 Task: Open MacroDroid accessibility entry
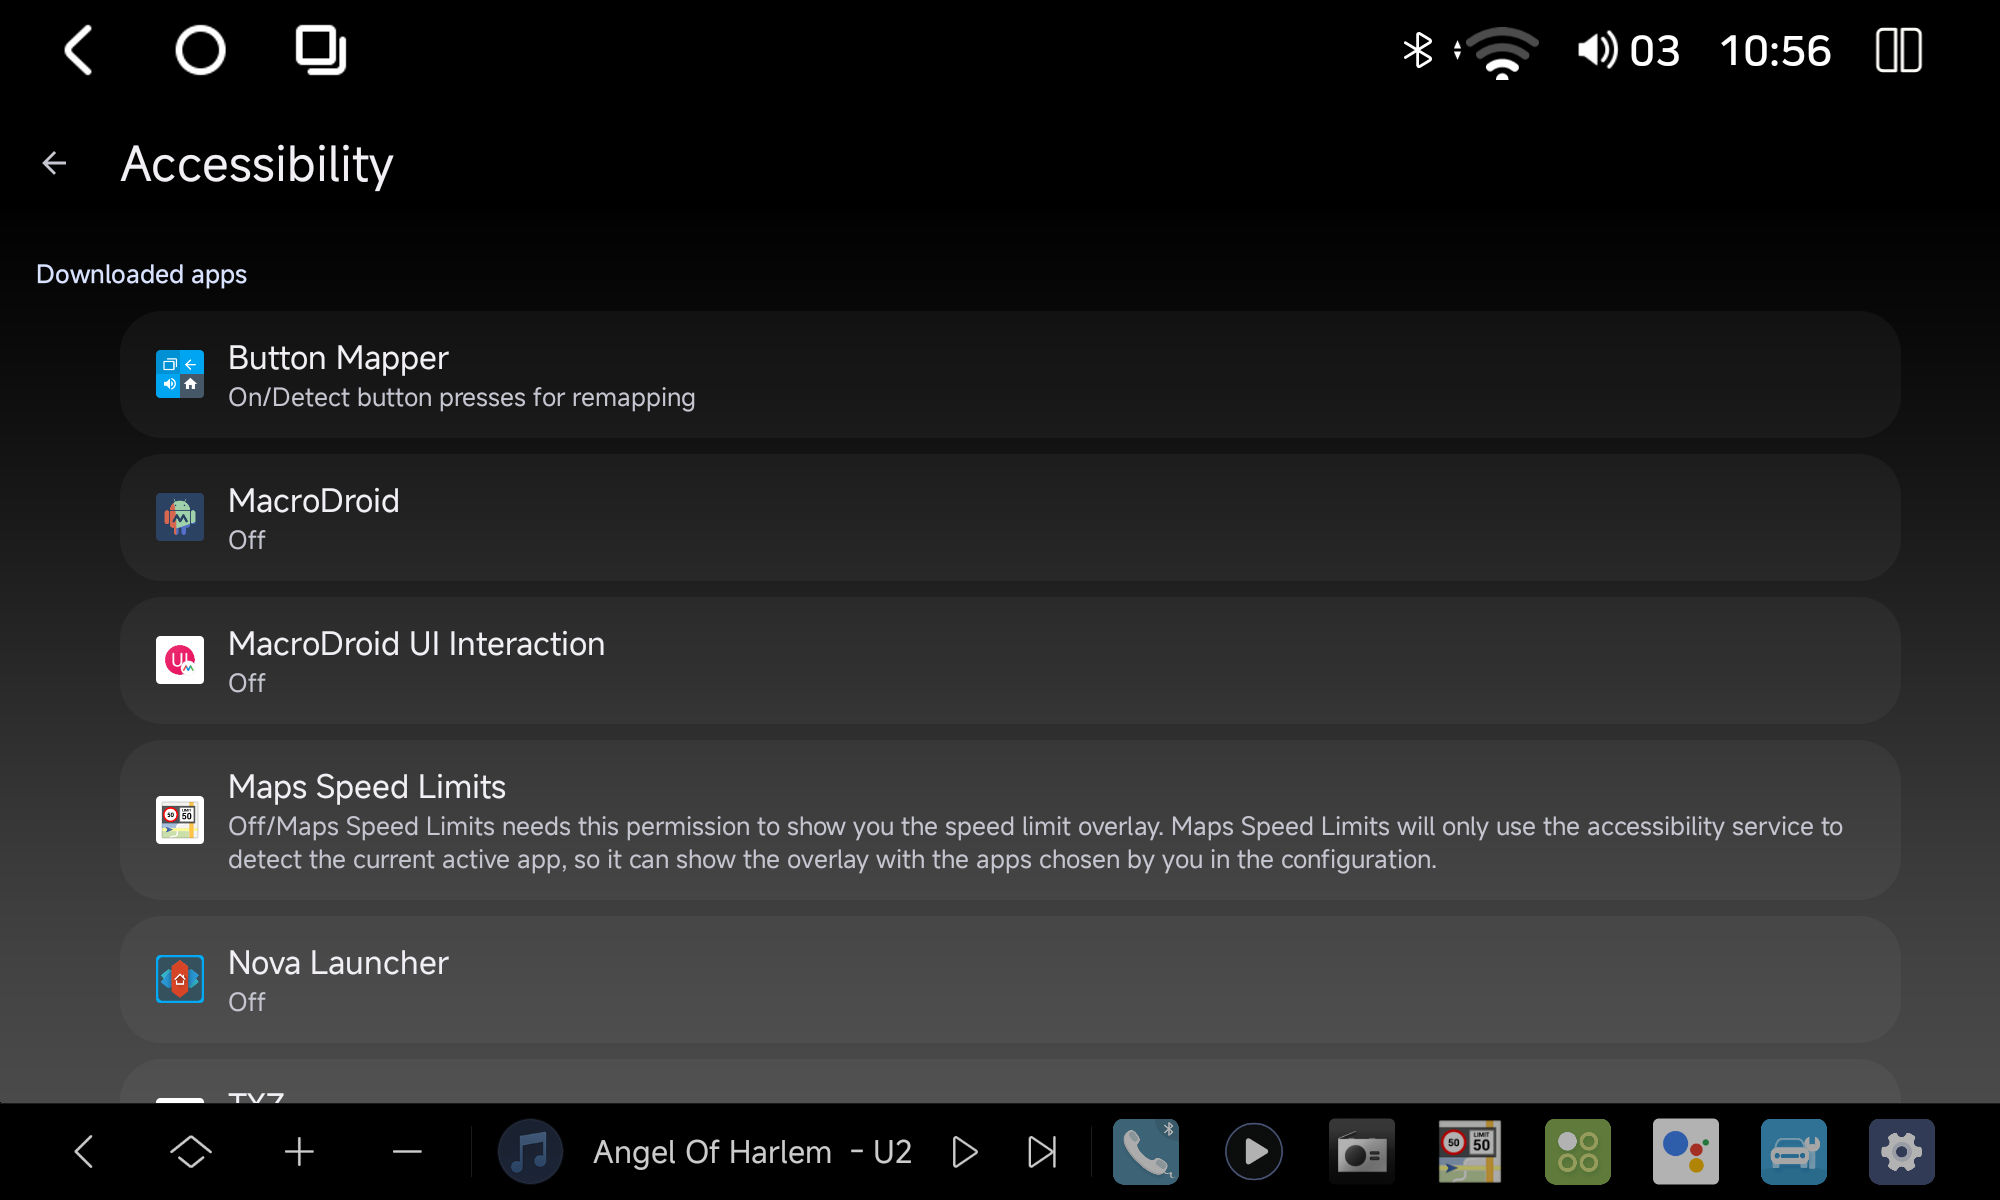coord(1010,517)
